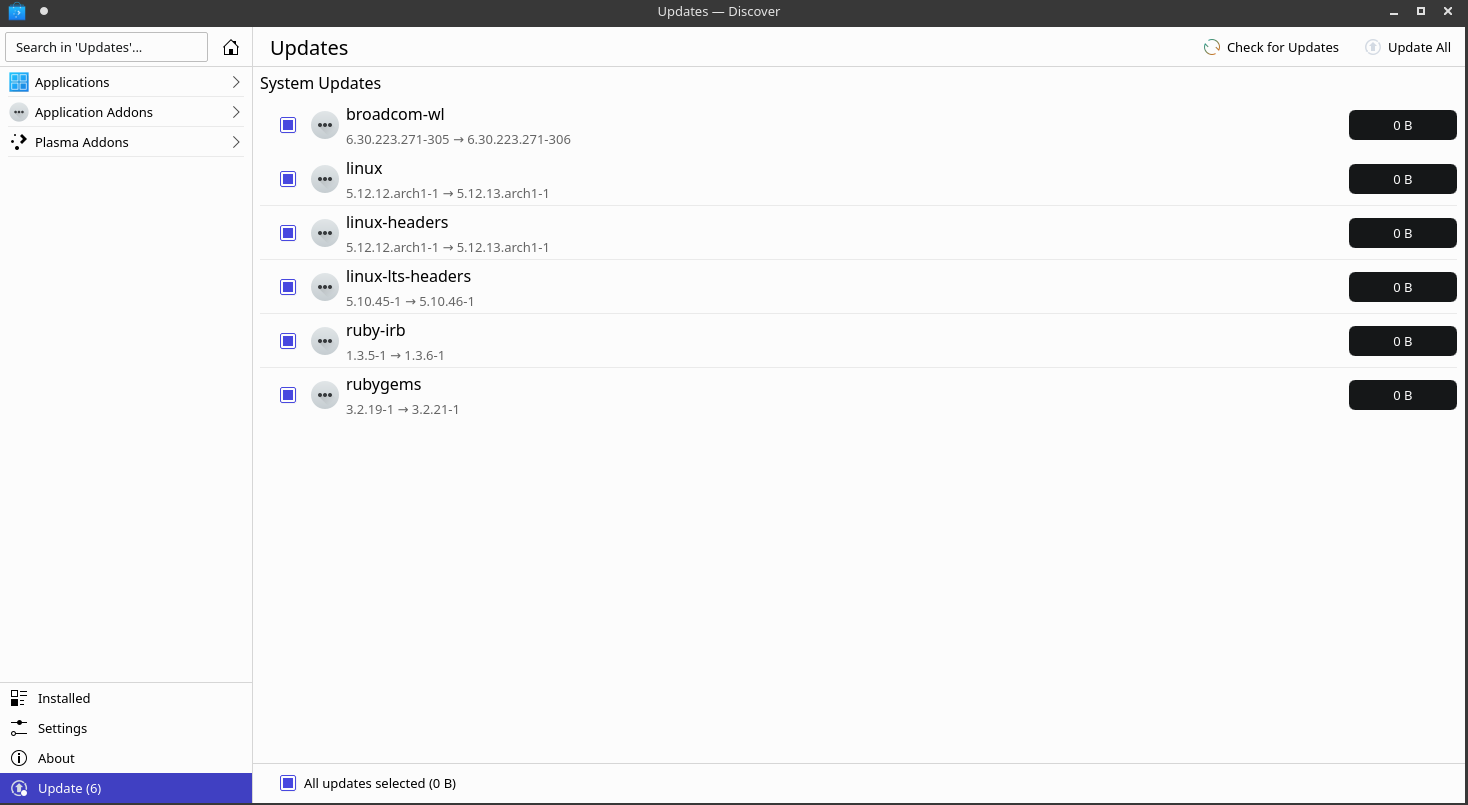Expand the Application Addons chevron

(x=236, y=112)
